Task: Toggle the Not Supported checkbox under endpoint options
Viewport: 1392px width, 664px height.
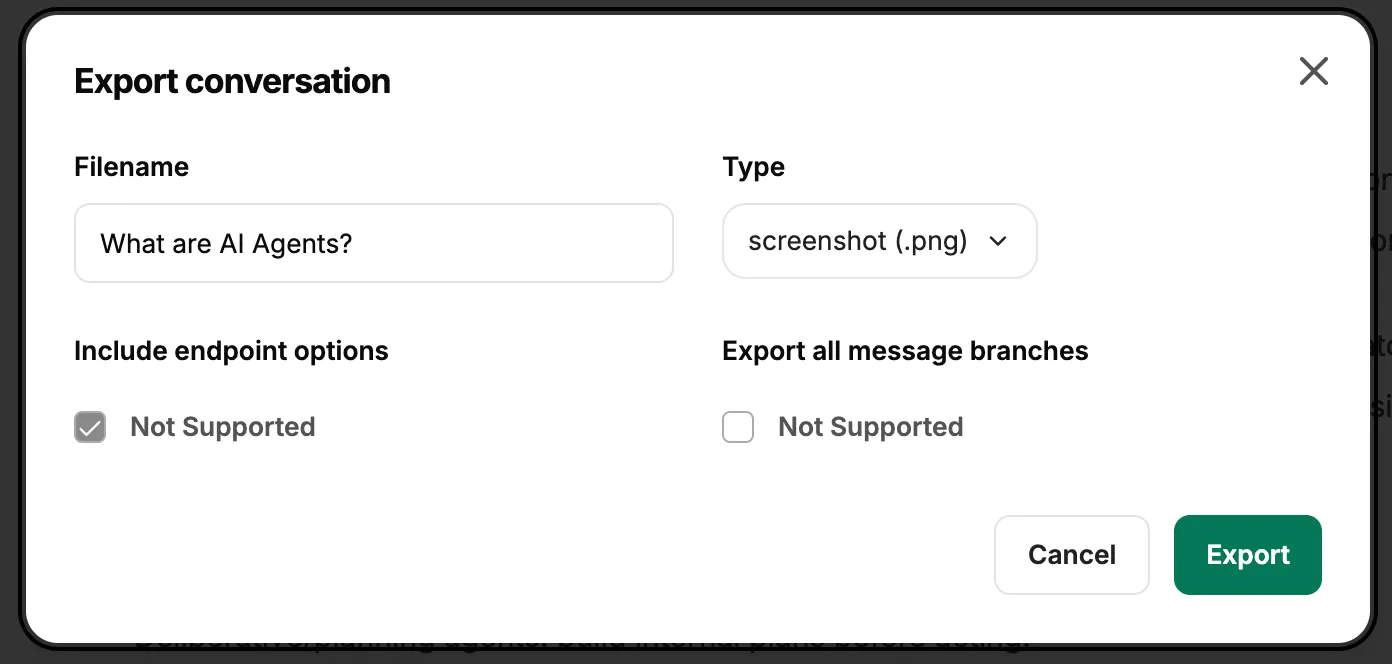Action: coord(89,427)
